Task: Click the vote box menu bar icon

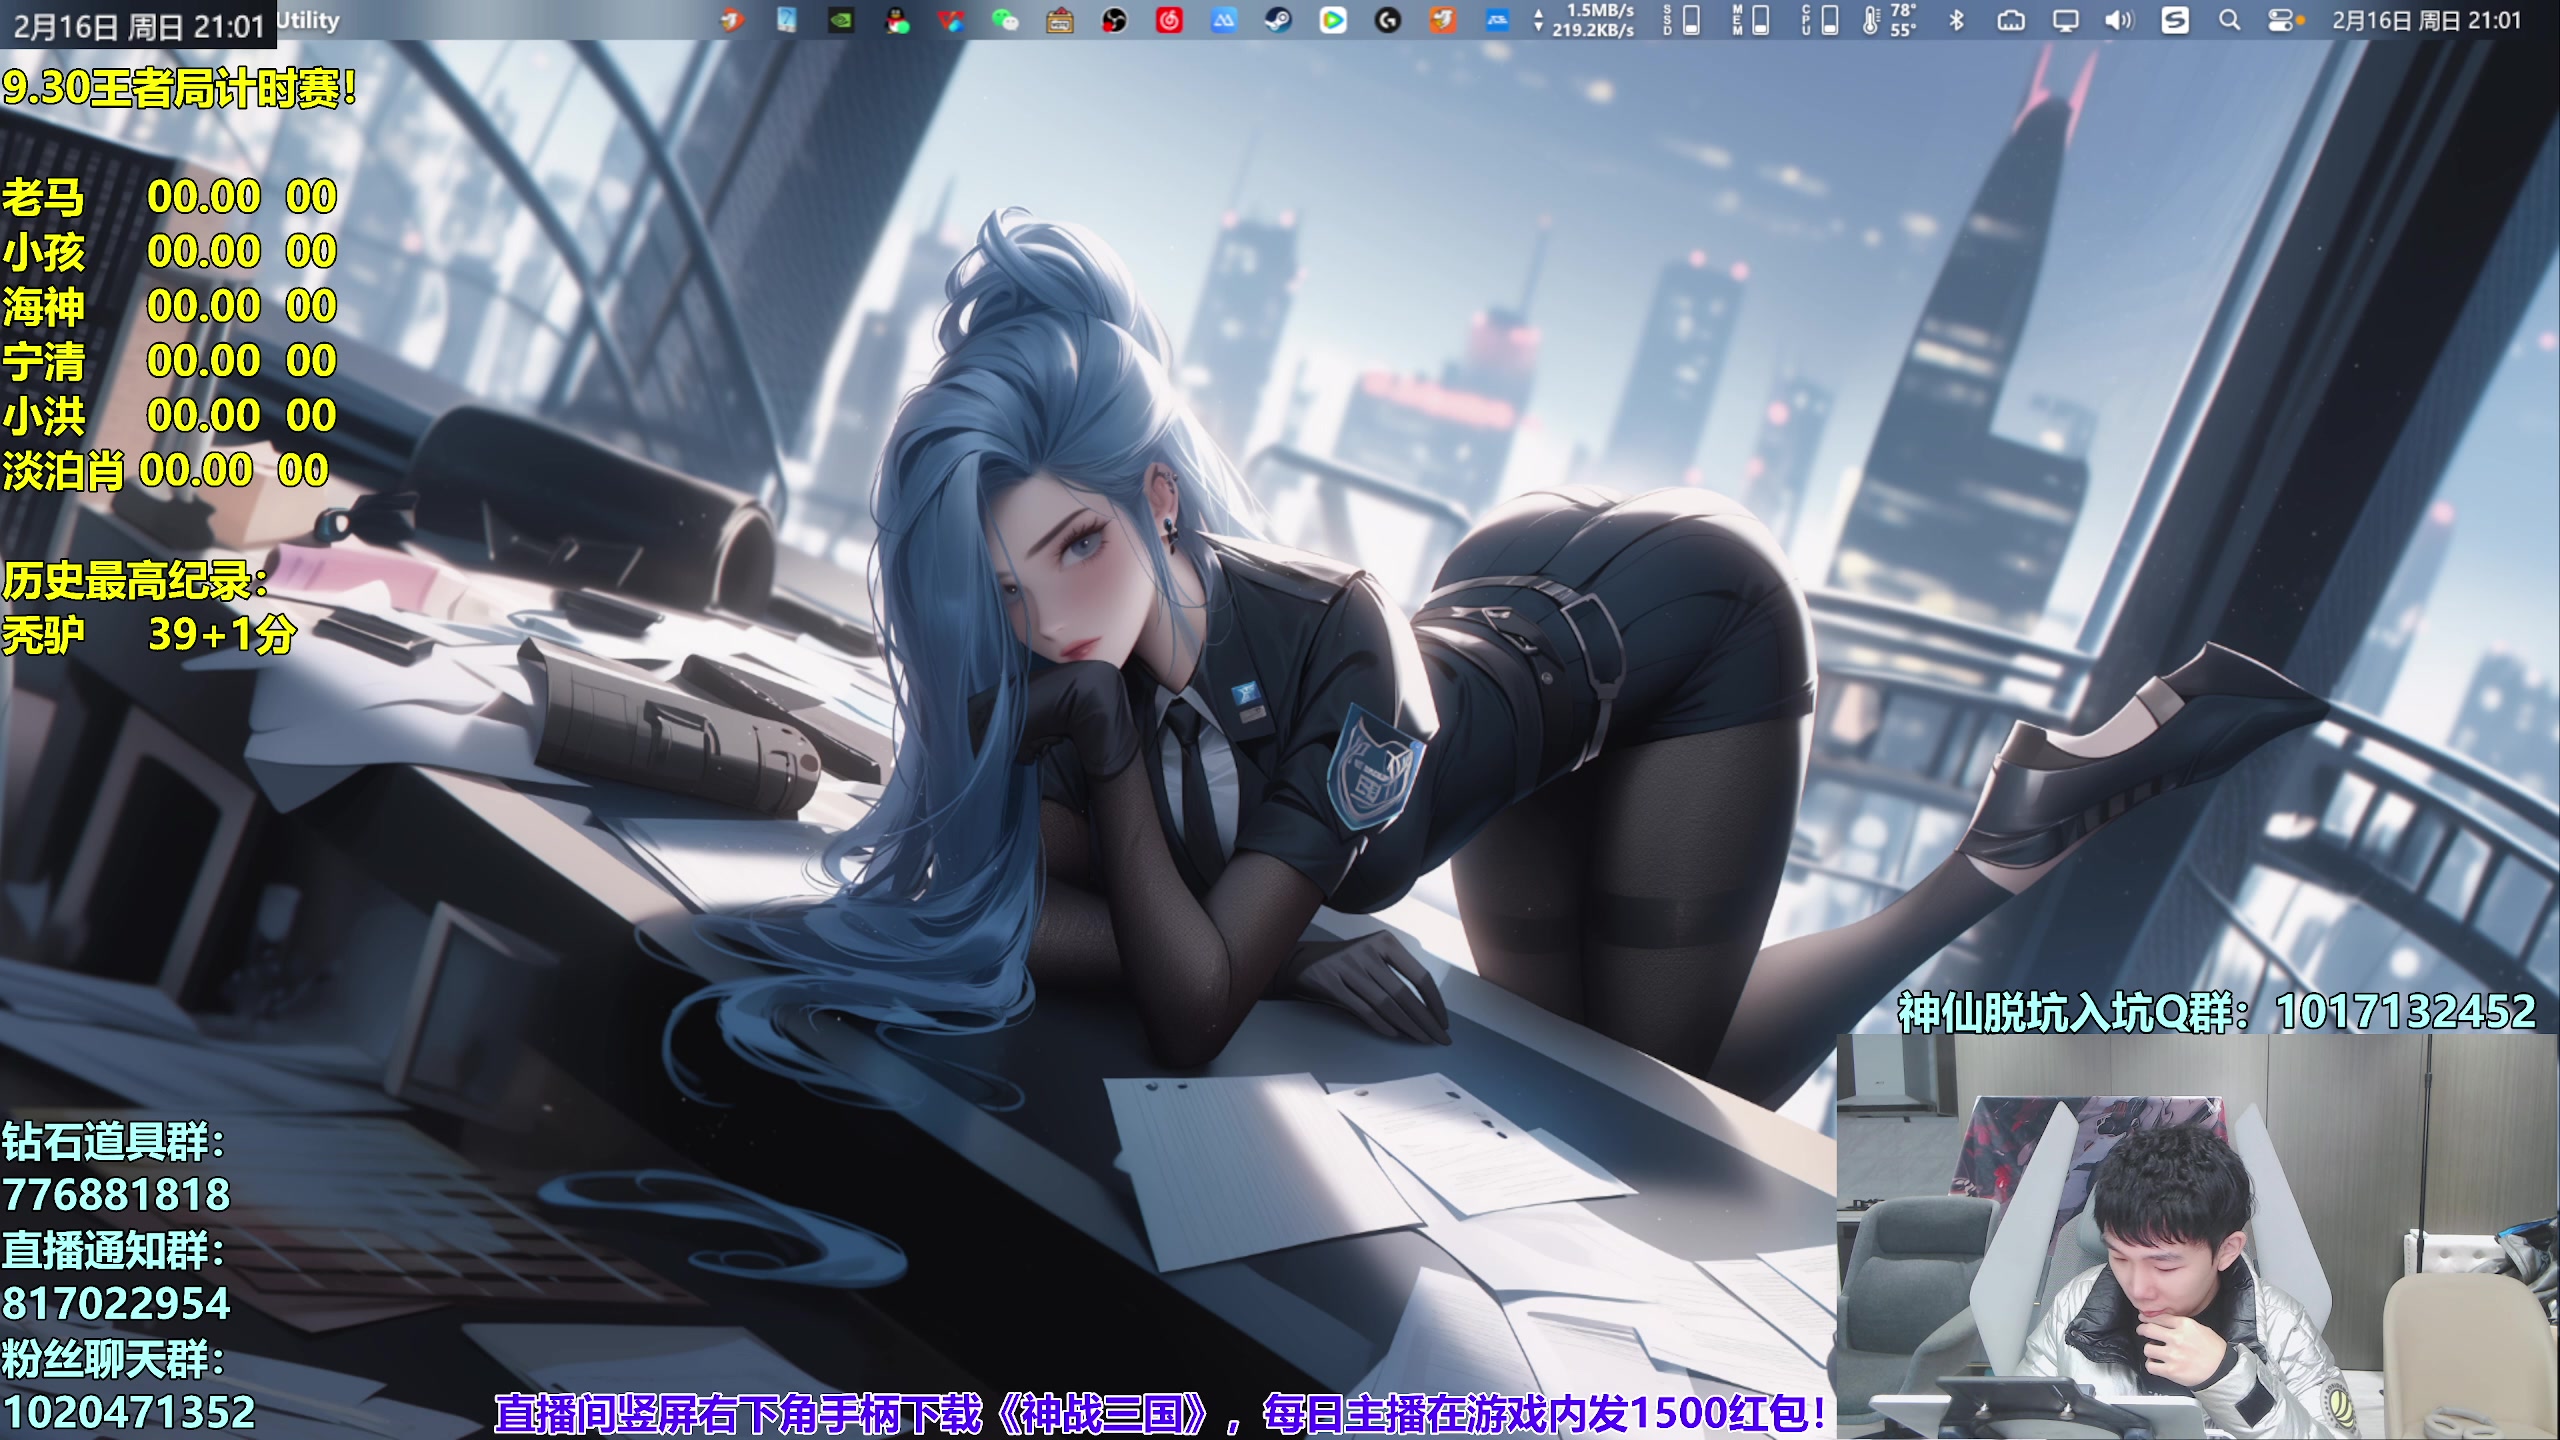Action: pos(1060,20)
